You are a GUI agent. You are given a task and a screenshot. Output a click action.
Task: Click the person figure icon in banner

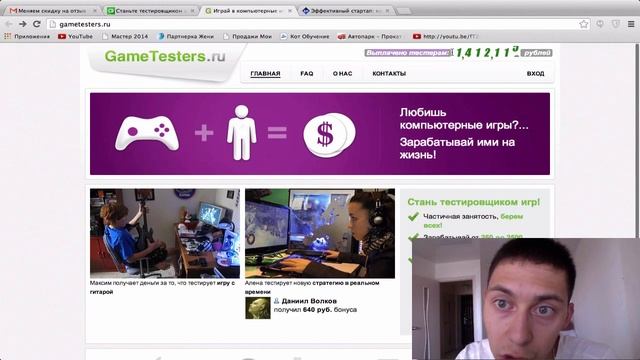click(242, 133)
